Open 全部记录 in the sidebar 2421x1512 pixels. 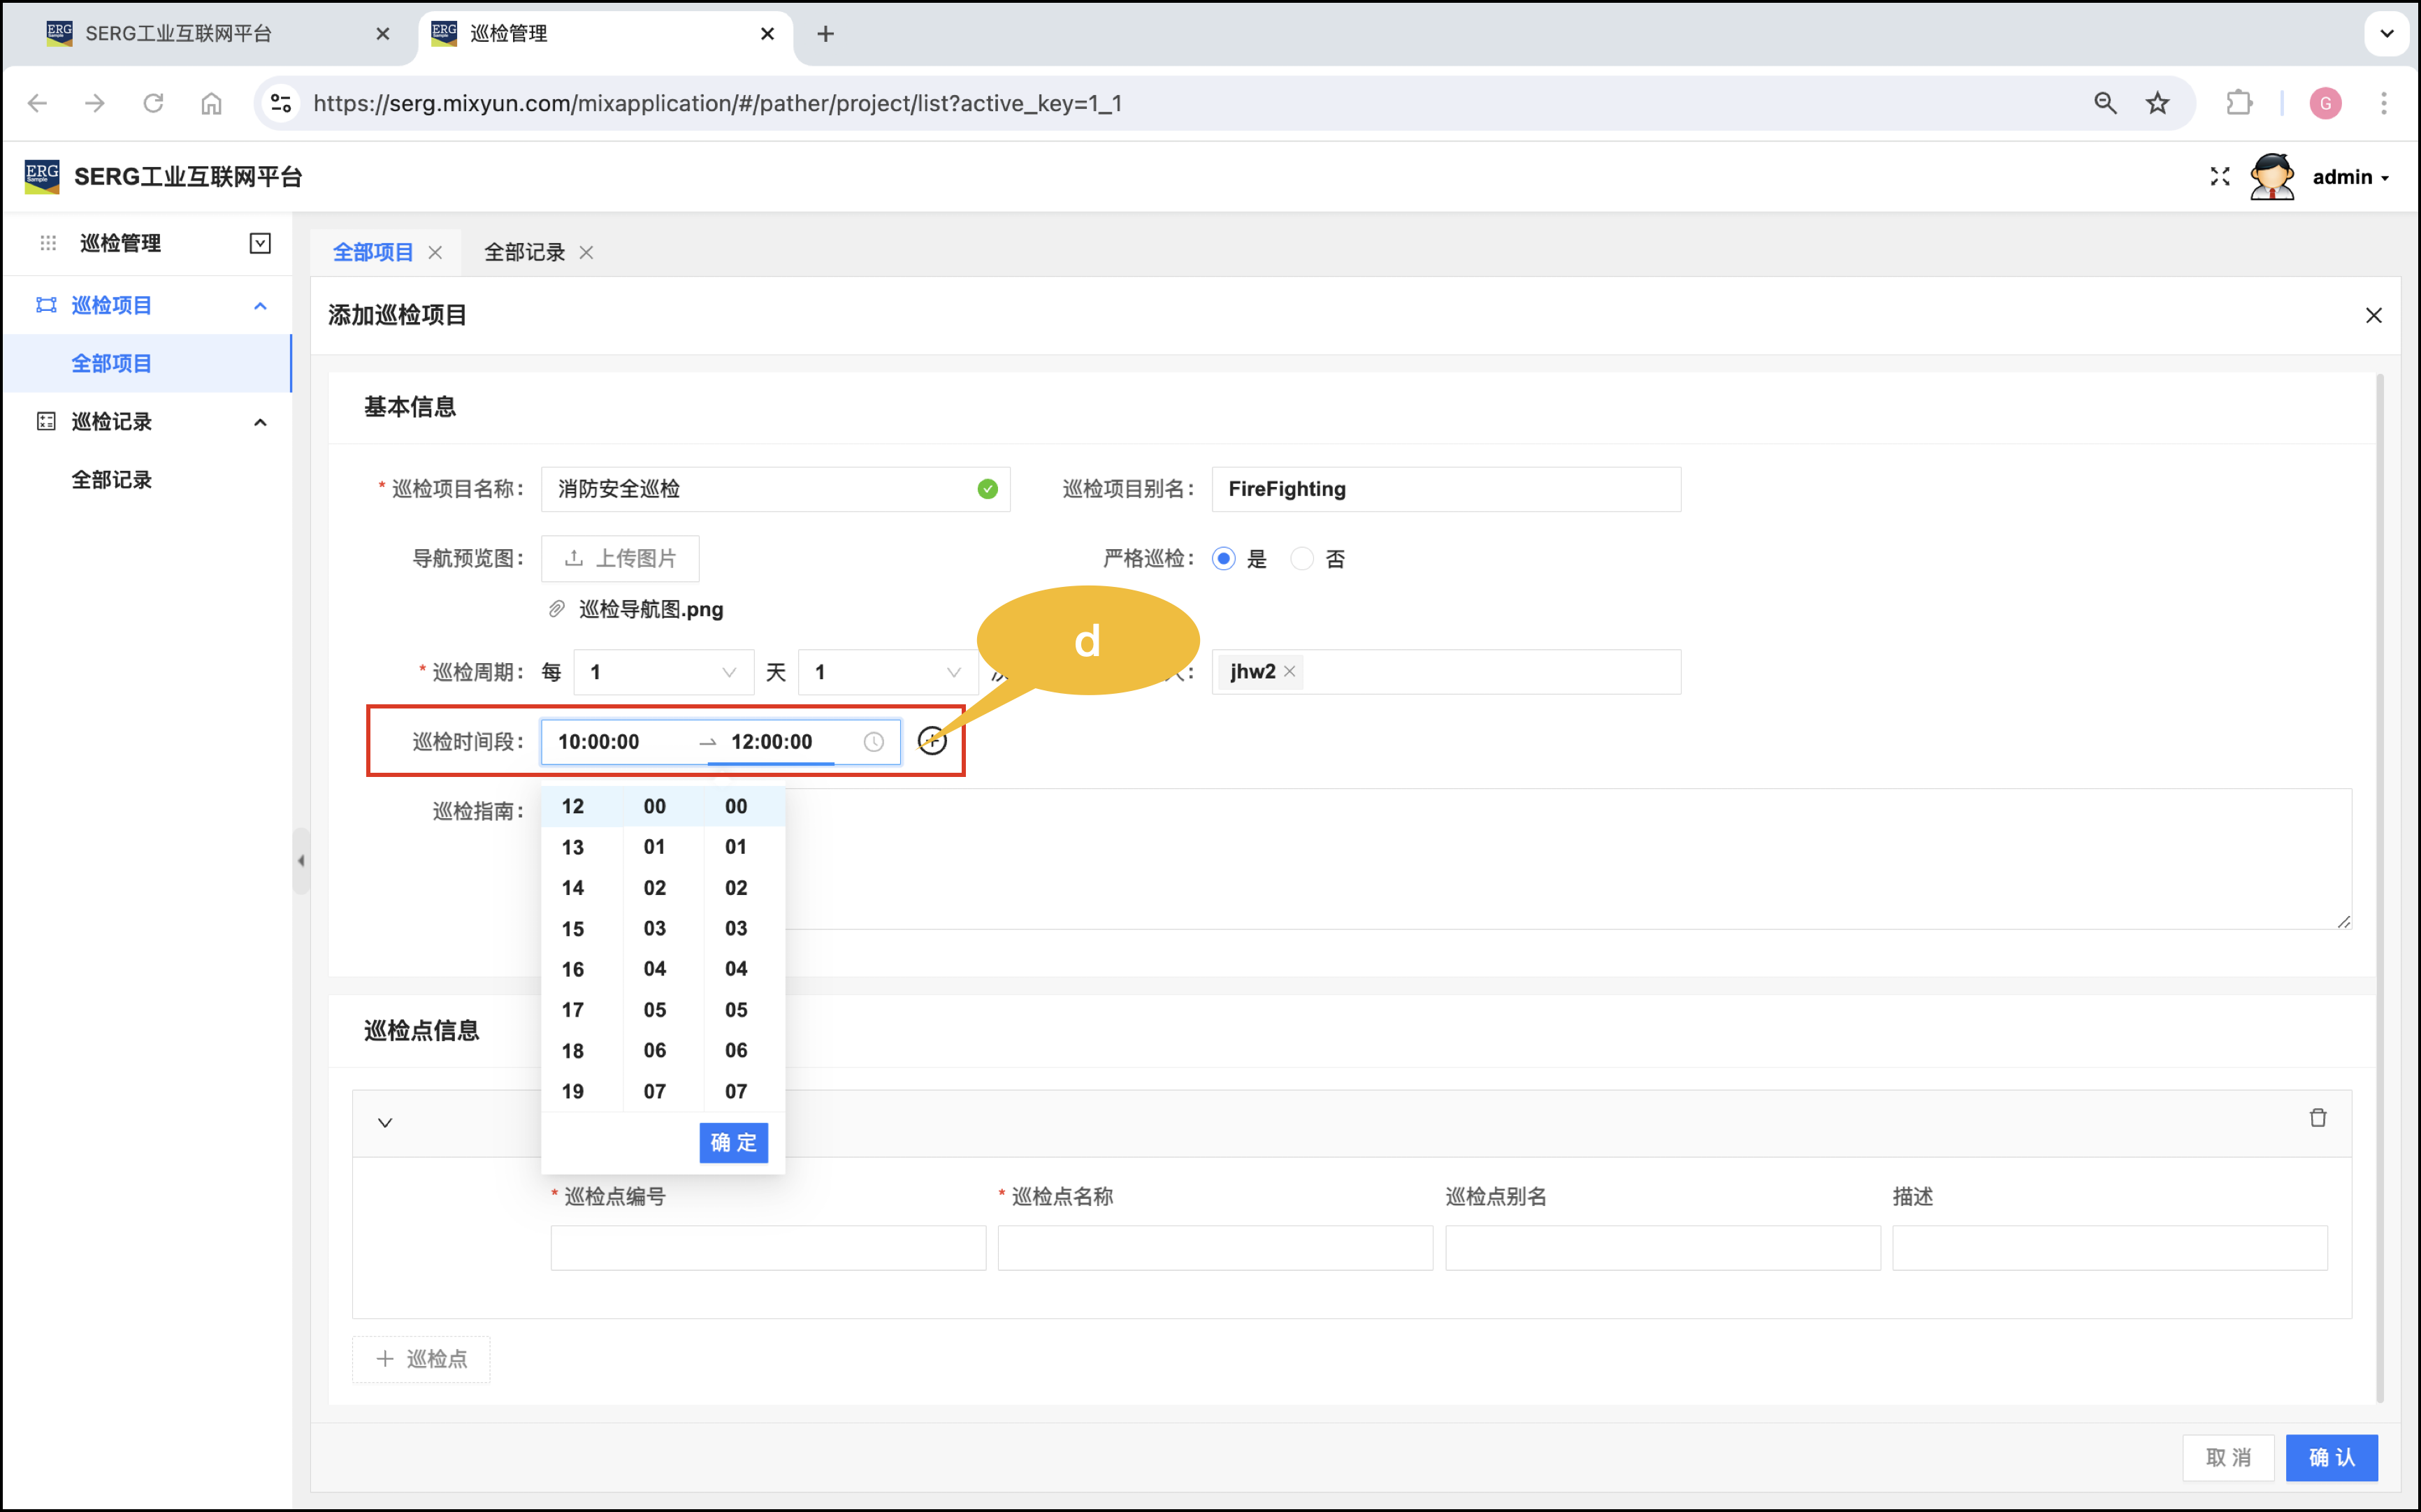coord(112,480)
